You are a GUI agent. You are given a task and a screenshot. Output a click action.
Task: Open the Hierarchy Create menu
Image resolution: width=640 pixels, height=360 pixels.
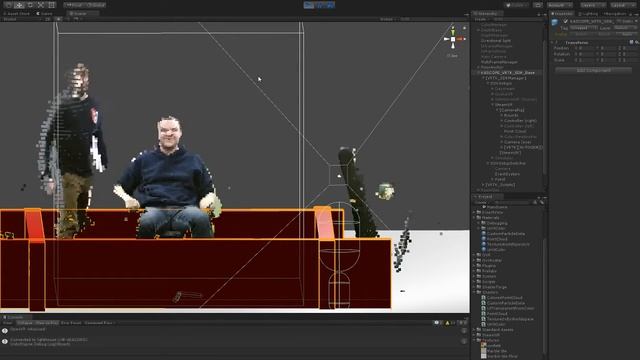(x=482, y=19)
